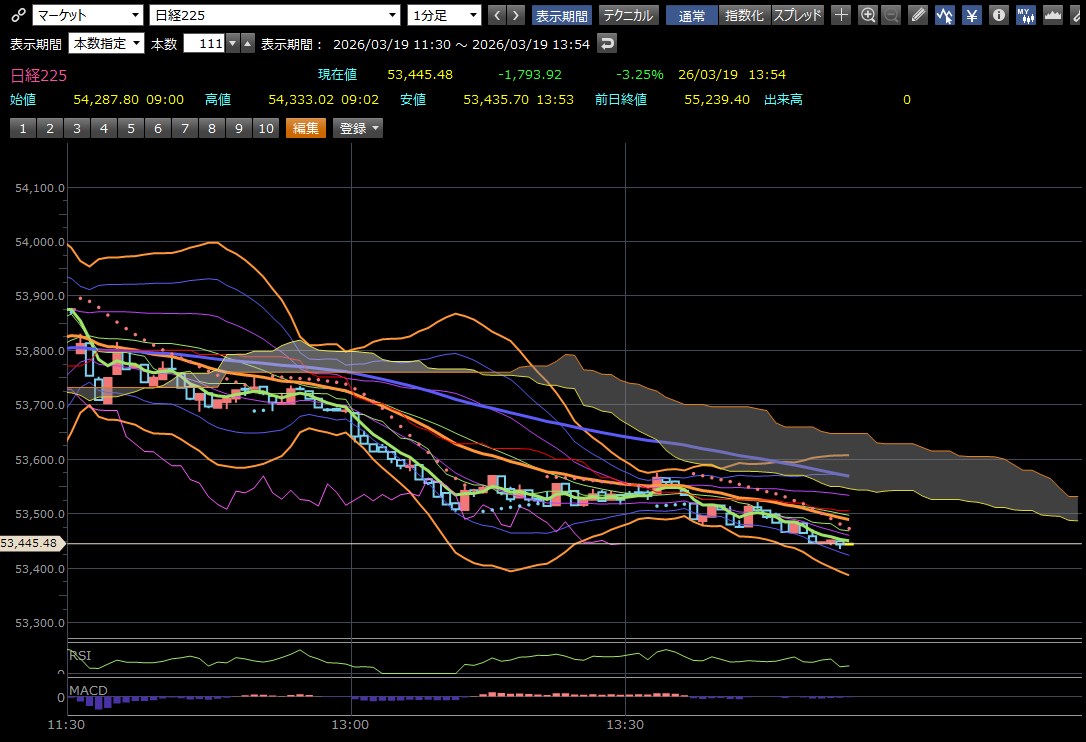The image size is (1086, 742).
Task: Toggle the 通常 normal display mode
Action: (x=691, y=15)
